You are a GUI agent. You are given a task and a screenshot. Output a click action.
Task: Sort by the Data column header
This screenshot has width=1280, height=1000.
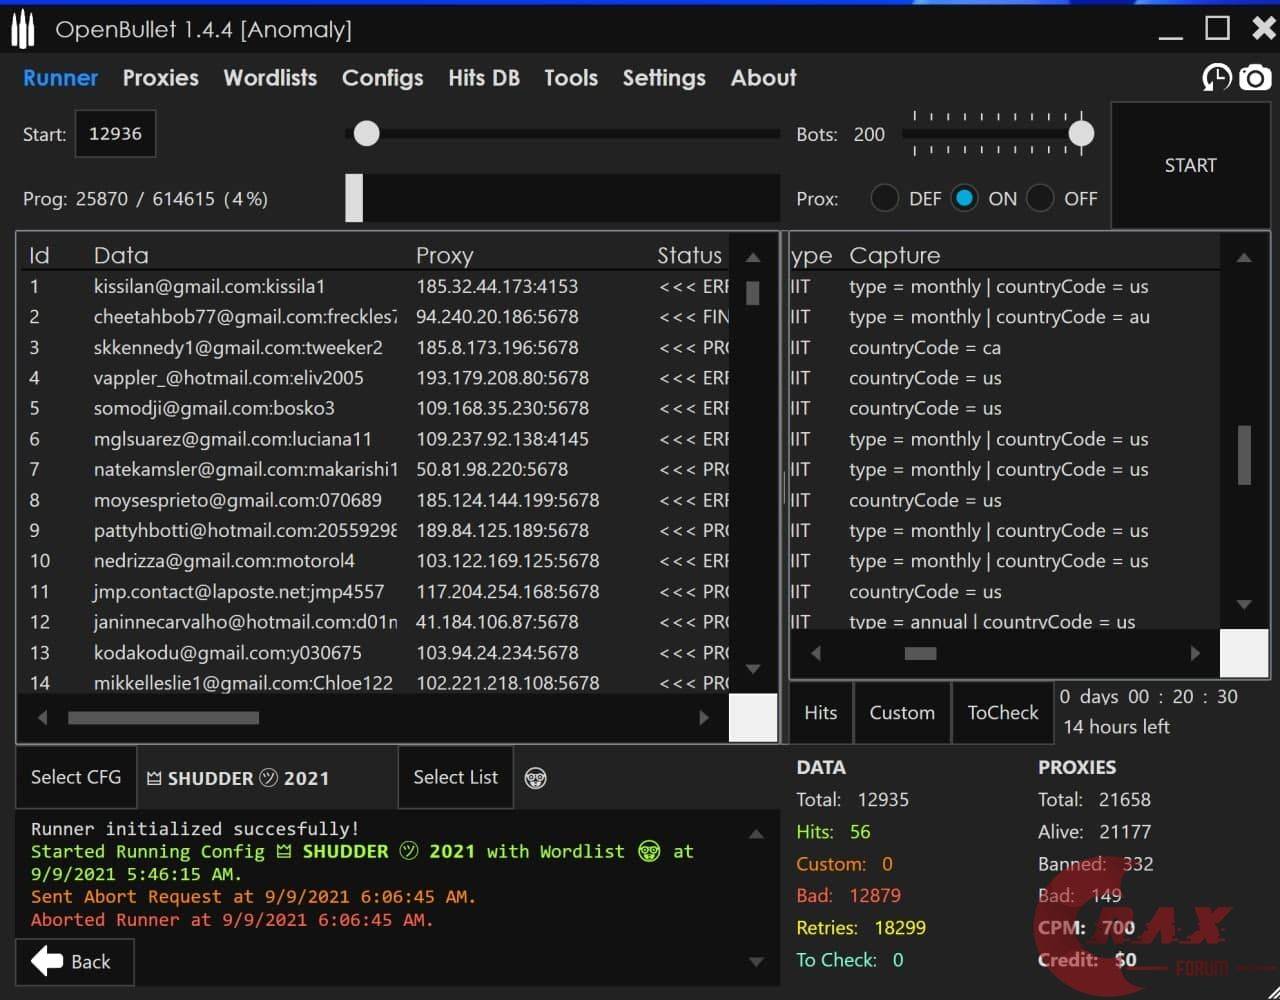121,255
